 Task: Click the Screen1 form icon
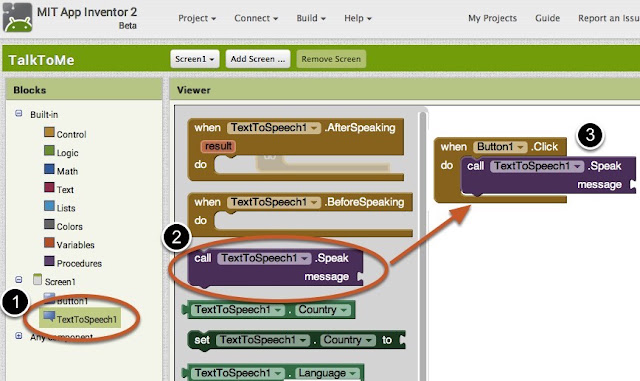coord(38,279)
